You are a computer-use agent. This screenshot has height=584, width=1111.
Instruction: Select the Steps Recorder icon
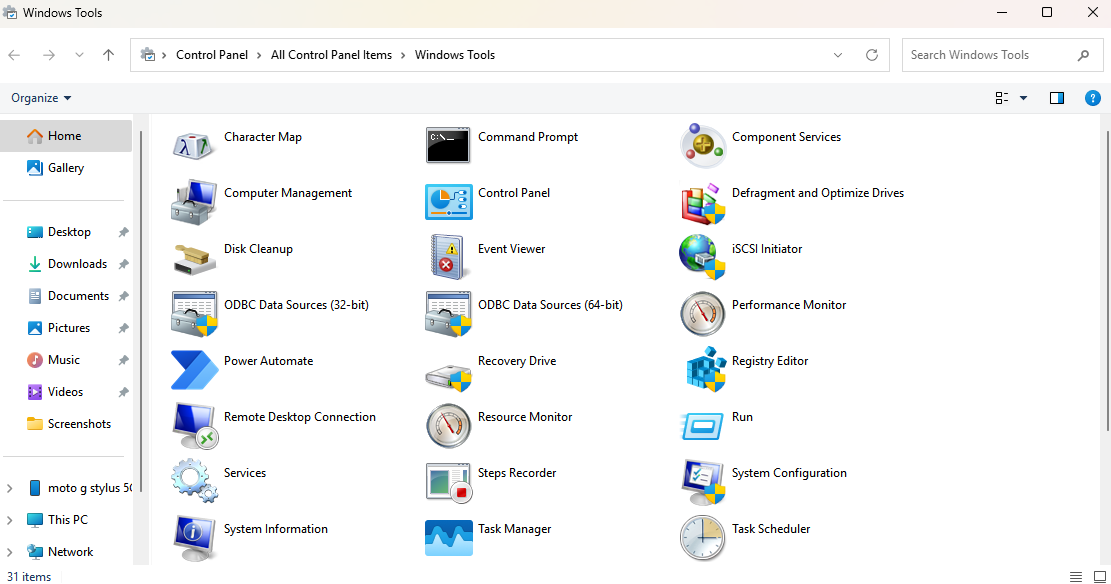click(449, 482)
